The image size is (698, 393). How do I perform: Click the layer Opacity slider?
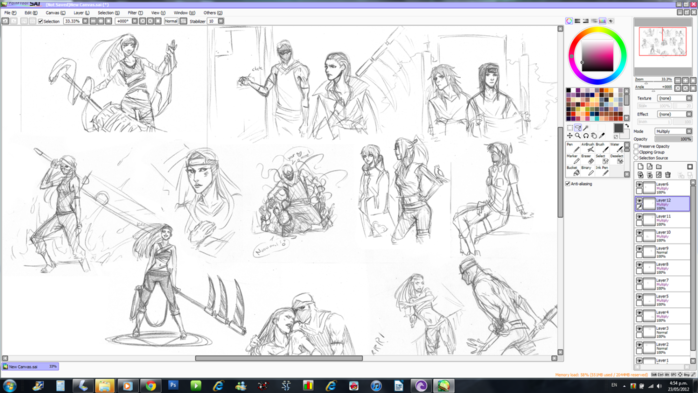click(x=673, y=139)
